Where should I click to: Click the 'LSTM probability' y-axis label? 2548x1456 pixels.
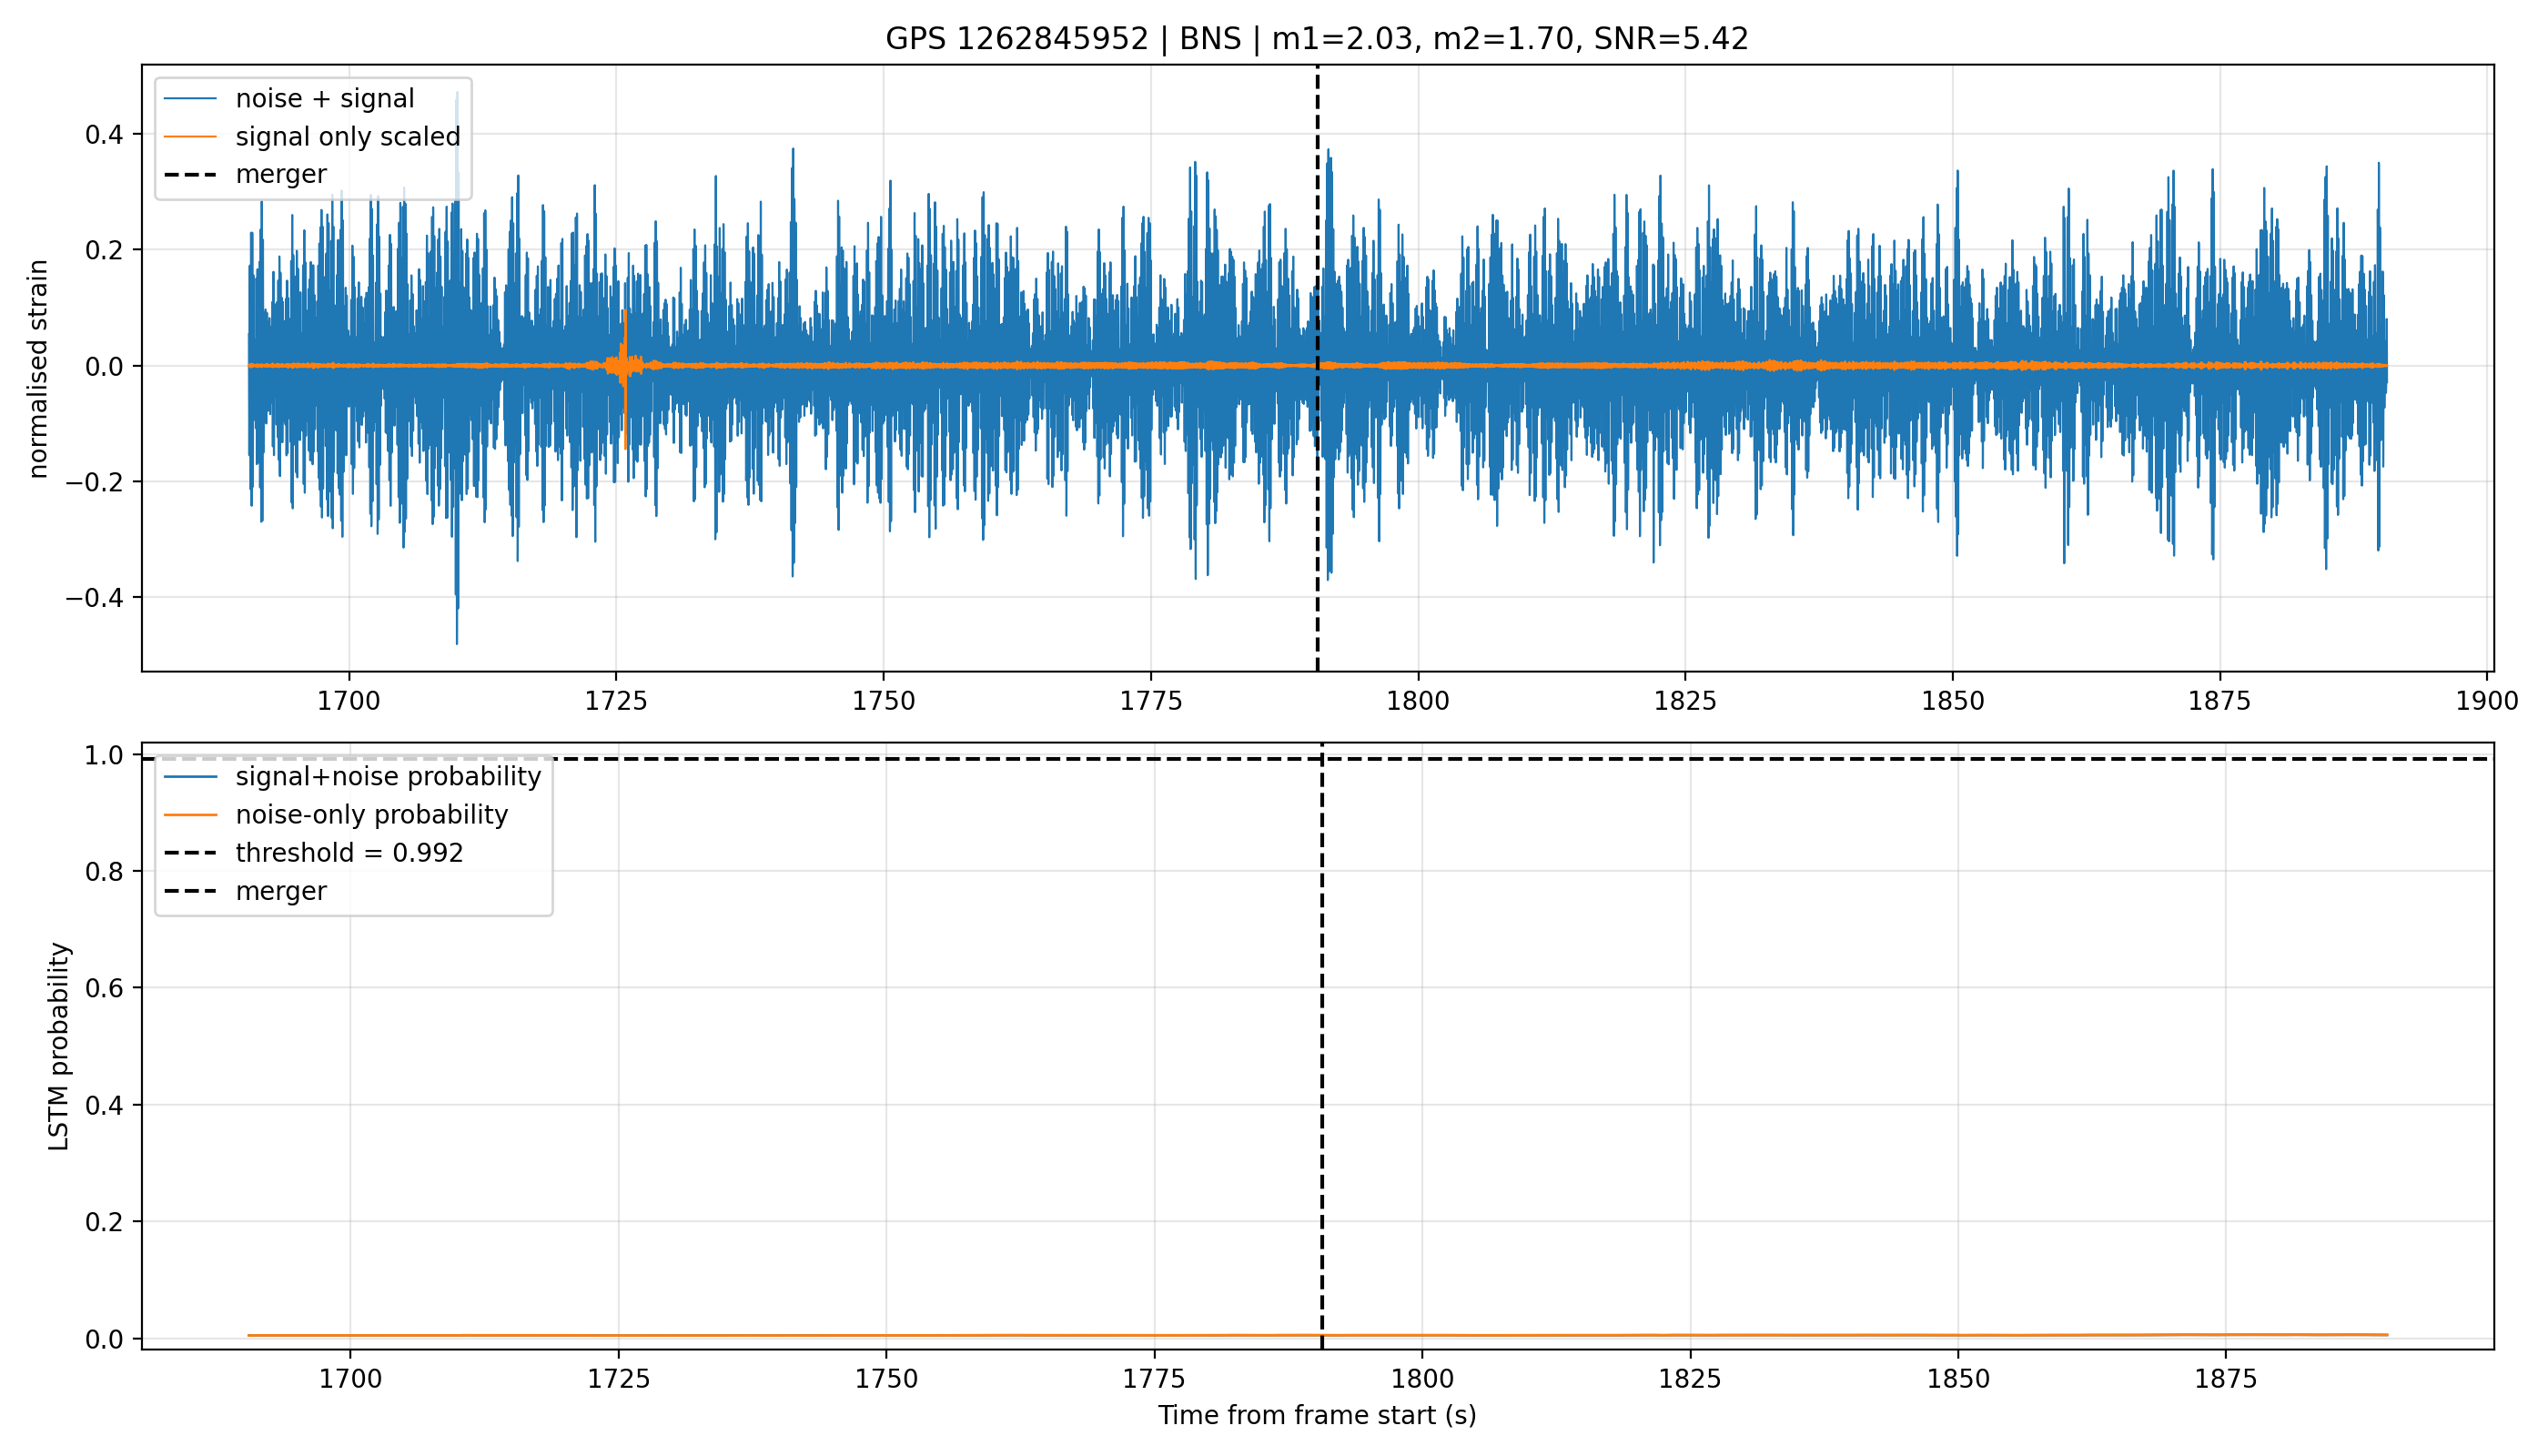pos(60,1046)
